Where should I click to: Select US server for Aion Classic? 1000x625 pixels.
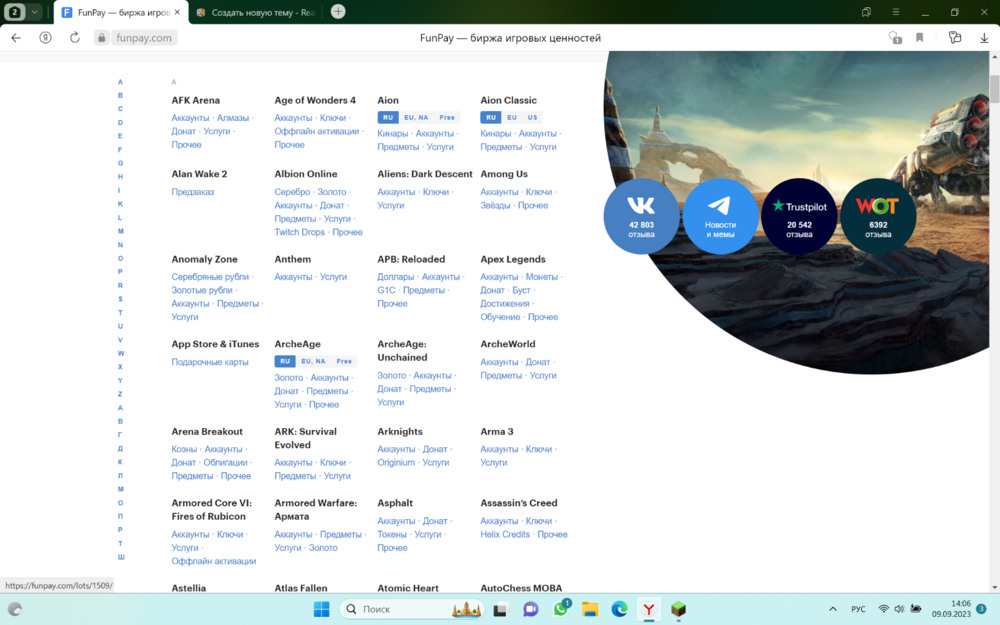point(533,117)
